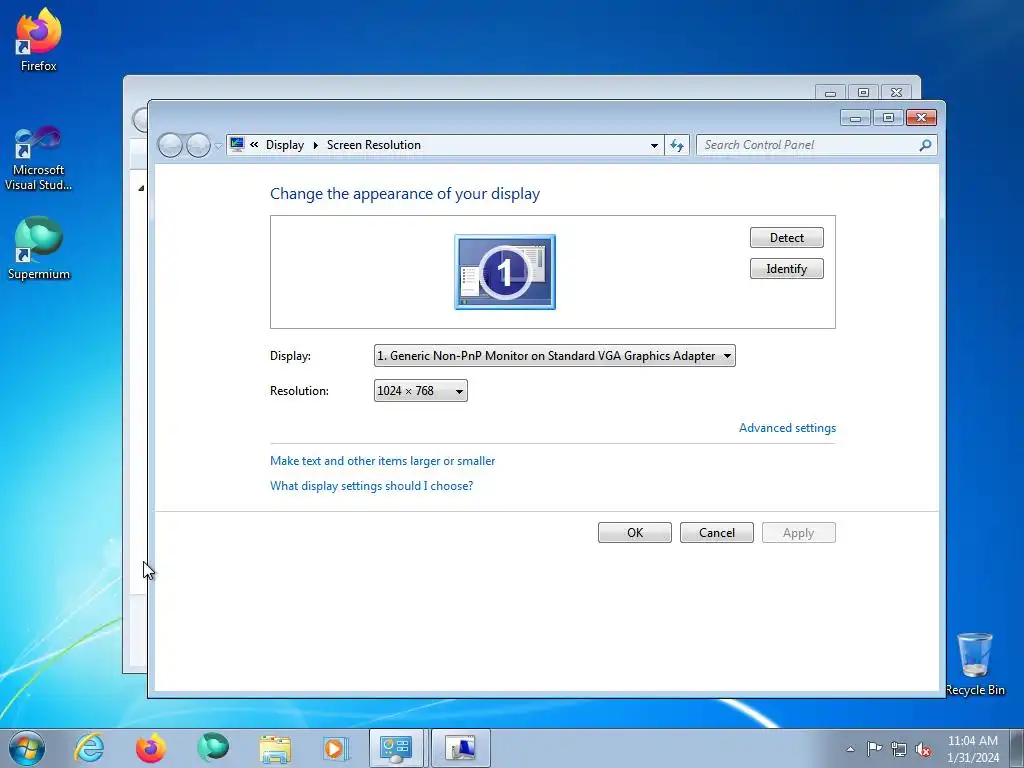Refresh the Screen Resolution page
Viewport: 1024px width, 768px height.
tap(677, 146)
